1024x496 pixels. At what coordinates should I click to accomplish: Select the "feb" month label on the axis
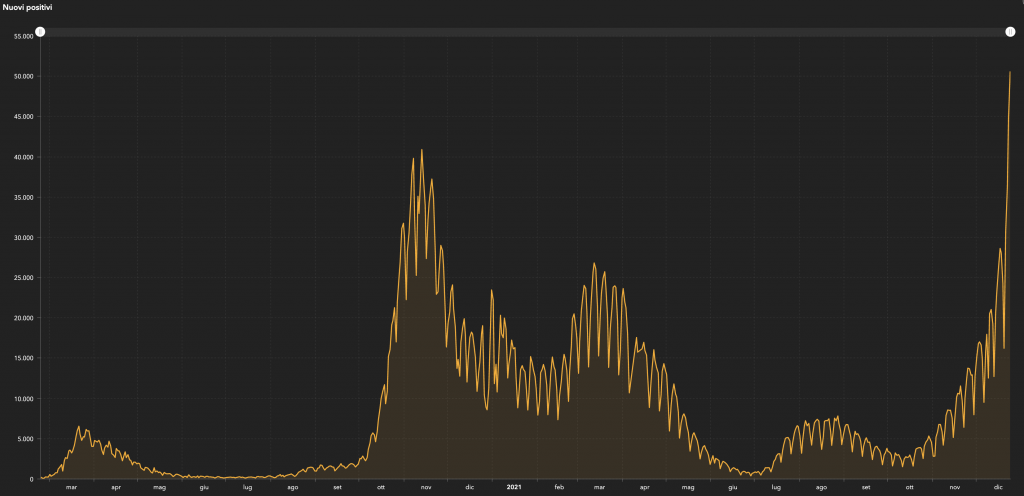559,487
